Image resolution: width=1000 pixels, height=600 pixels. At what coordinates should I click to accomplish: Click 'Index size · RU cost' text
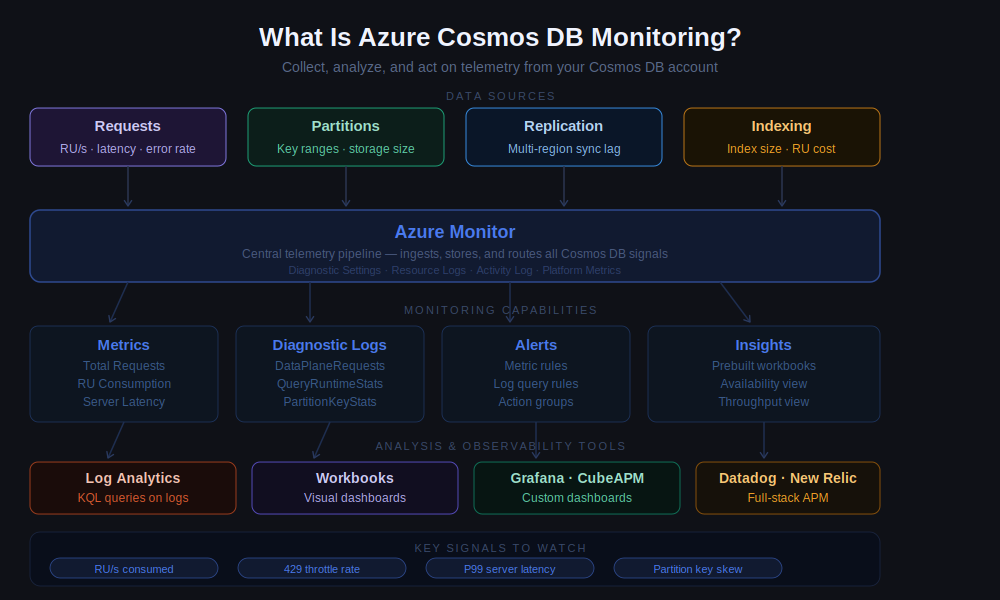pyautogui.click(x=781, y=149)
